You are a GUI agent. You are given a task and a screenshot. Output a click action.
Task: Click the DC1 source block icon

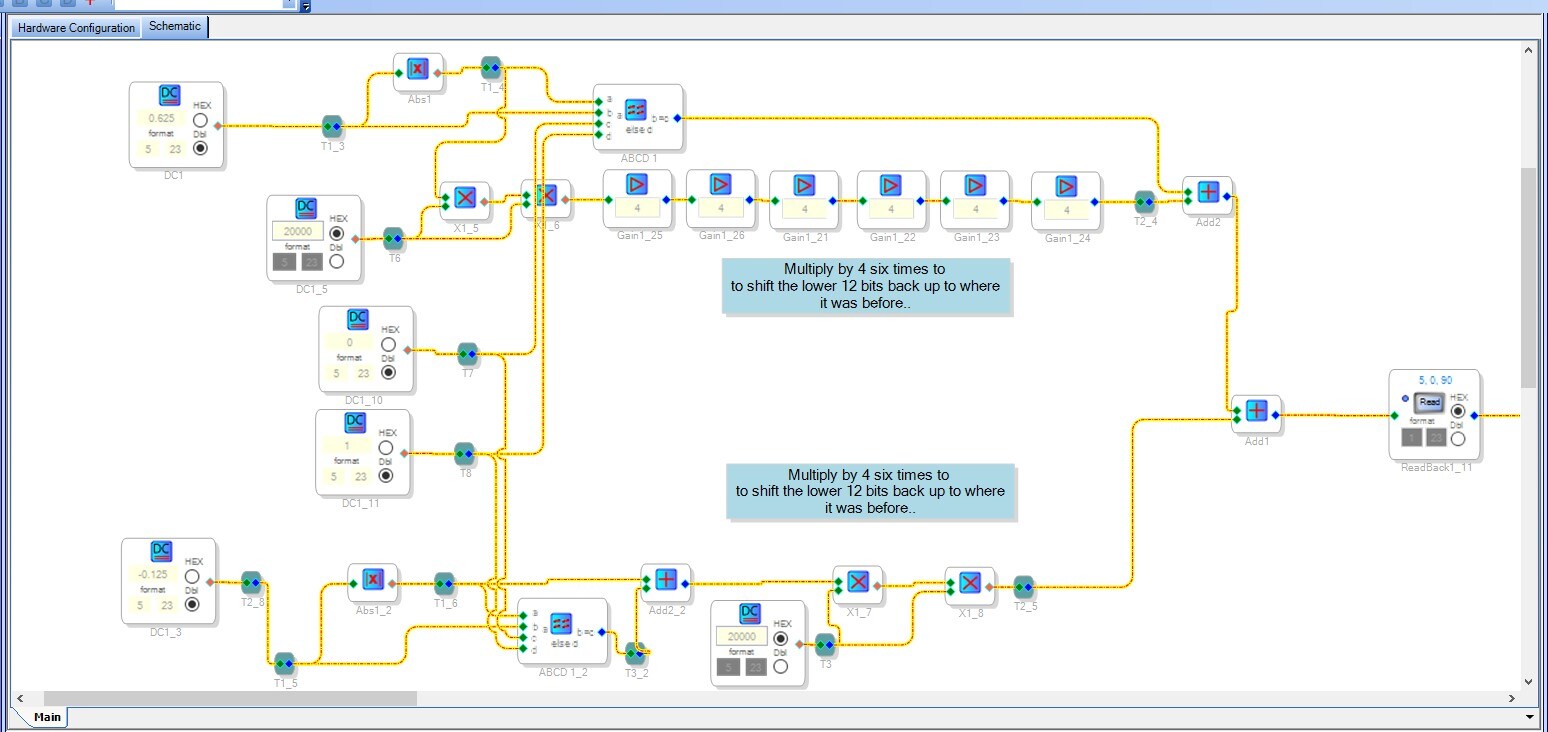170,95
